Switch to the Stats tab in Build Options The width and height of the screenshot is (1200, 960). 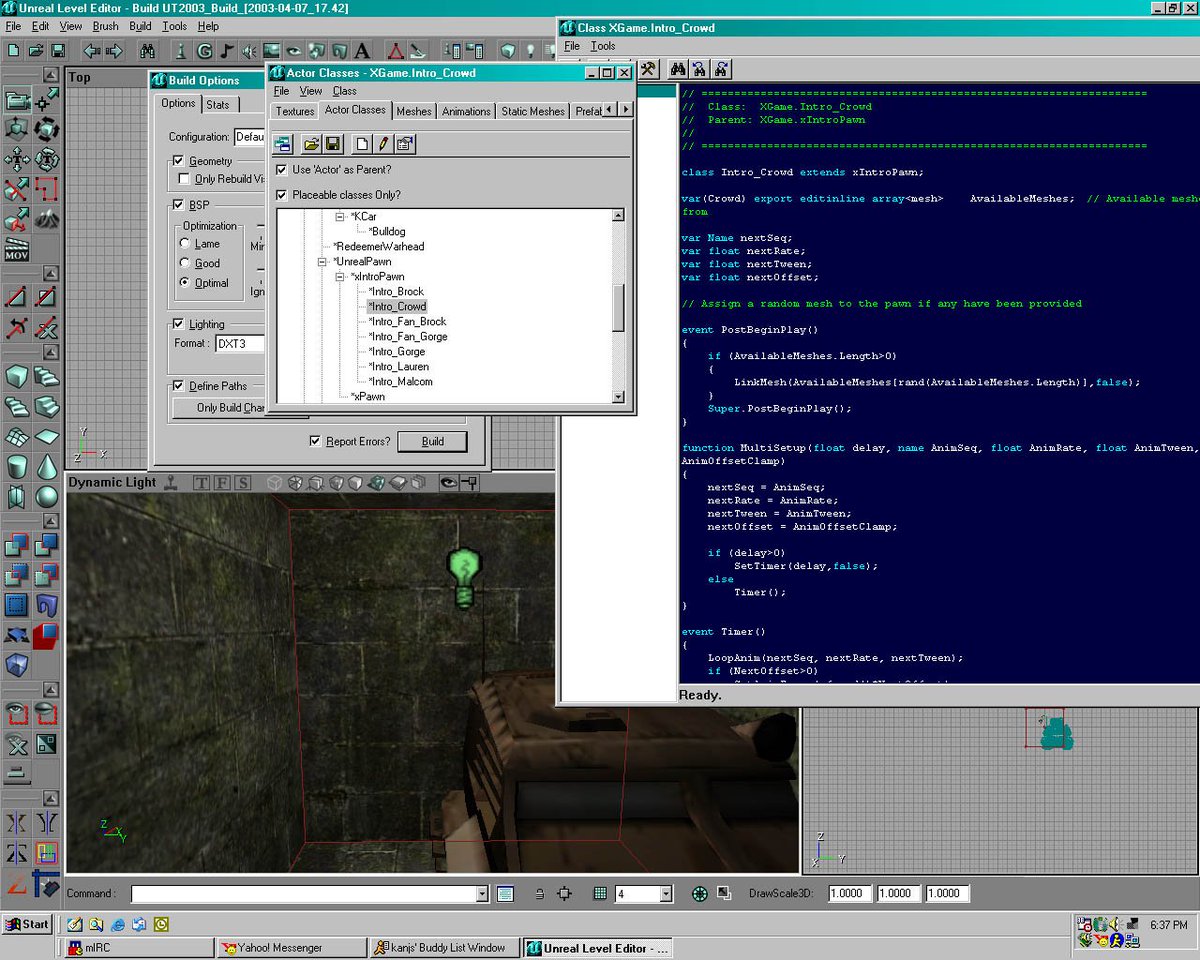218,104
